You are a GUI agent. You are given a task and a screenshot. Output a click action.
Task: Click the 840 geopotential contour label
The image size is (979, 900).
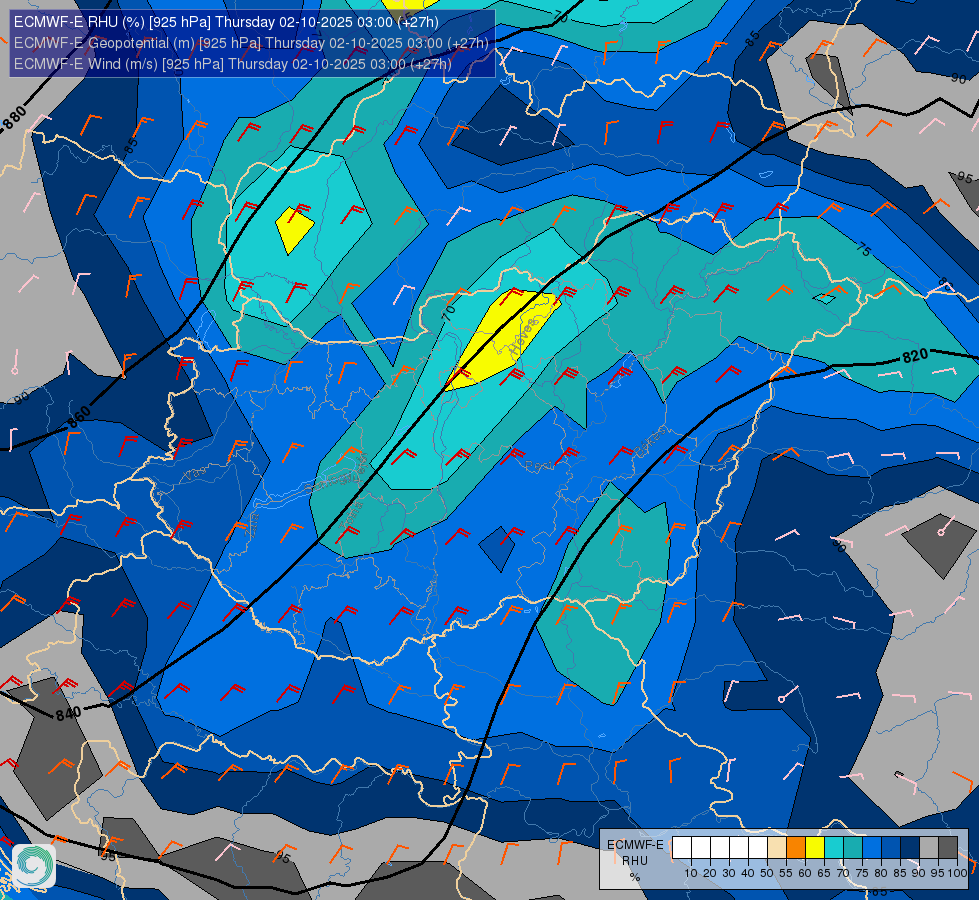[69, 713]
